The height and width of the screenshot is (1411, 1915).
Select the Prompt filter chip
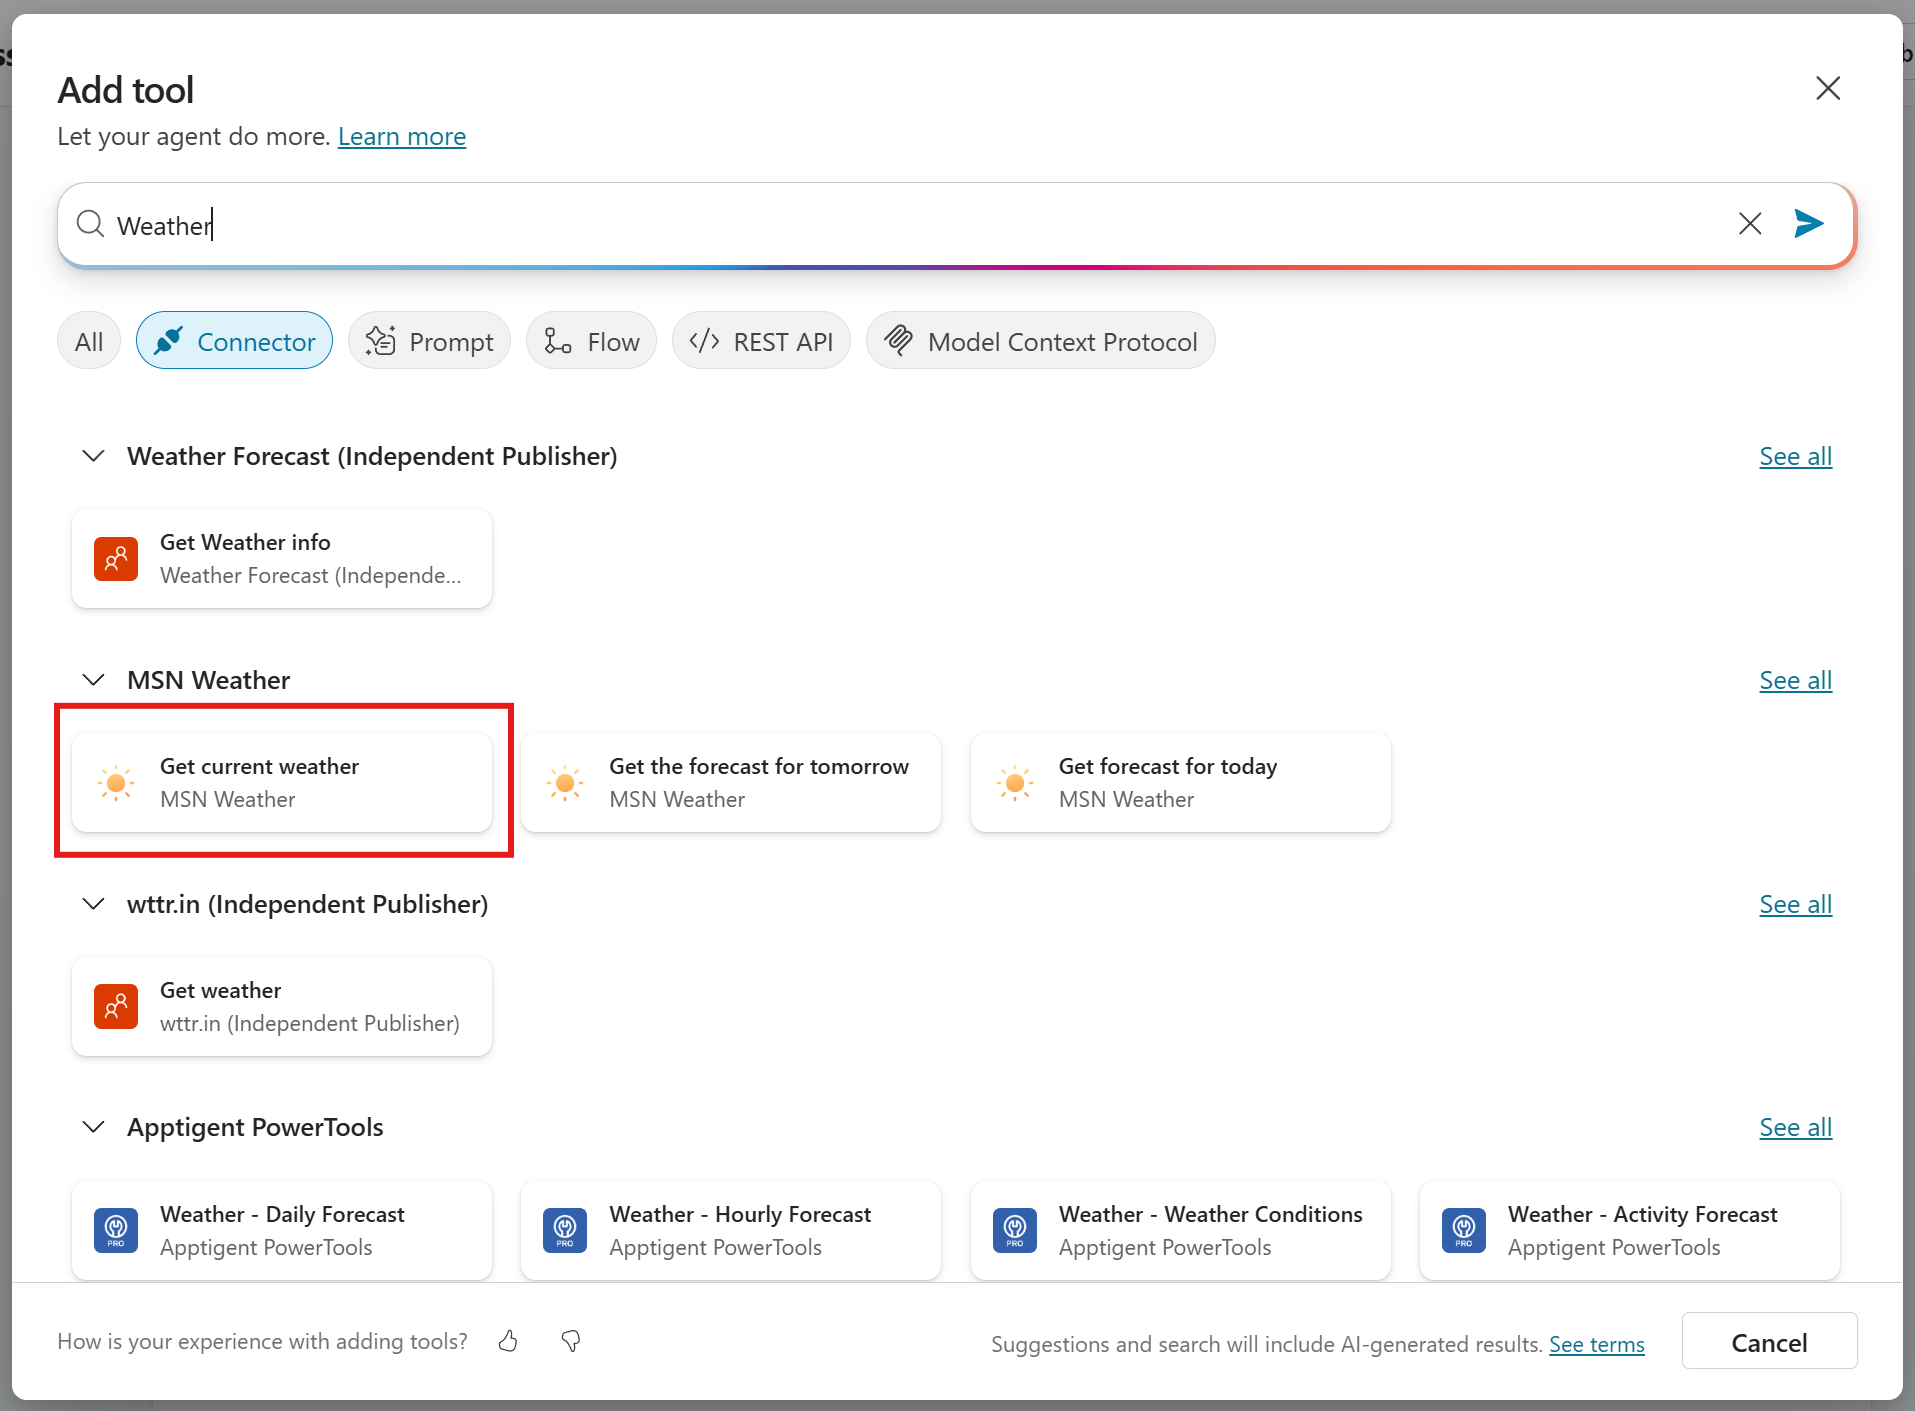click(430, 341)
